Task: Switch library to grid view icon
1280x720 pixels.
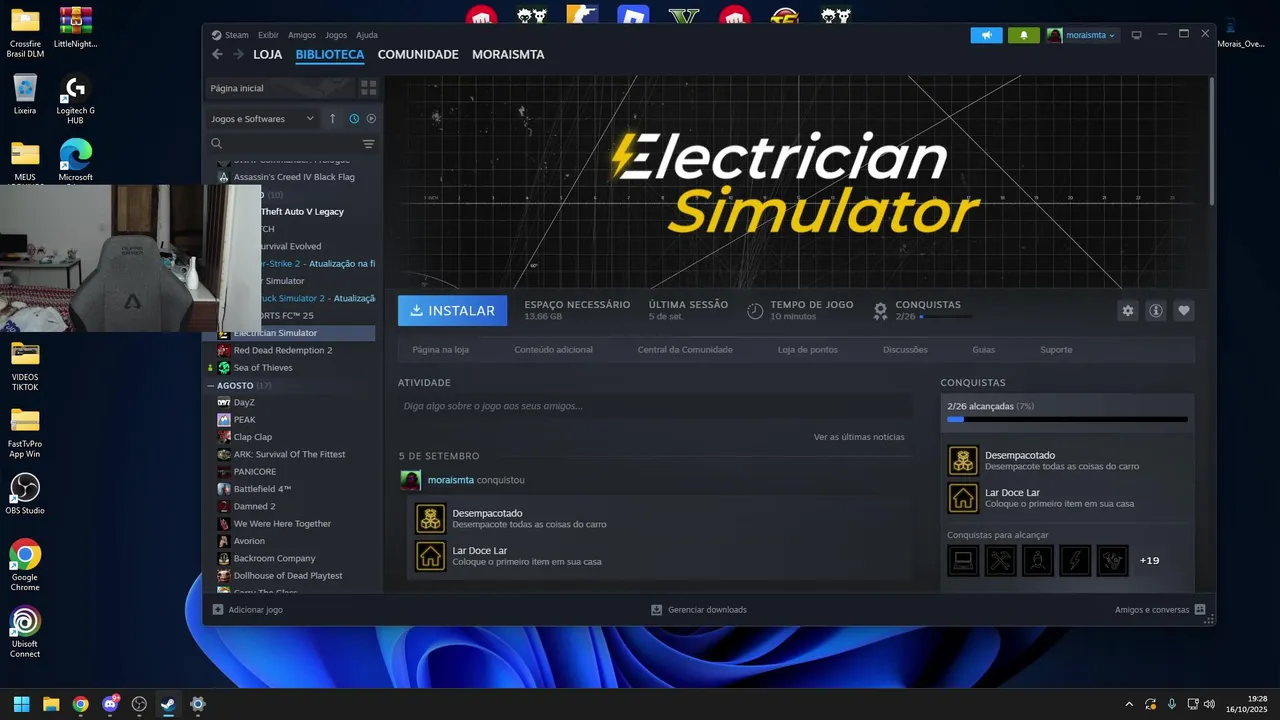Action: coord(368,88)
